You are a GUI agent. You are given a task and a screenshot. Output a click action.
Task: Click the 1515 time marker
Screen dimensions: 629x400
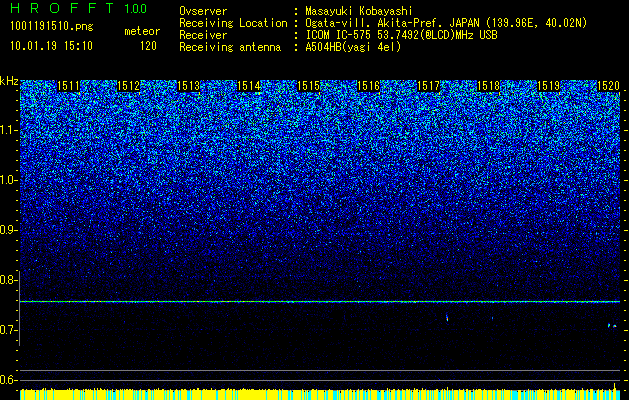coord(308,86)
